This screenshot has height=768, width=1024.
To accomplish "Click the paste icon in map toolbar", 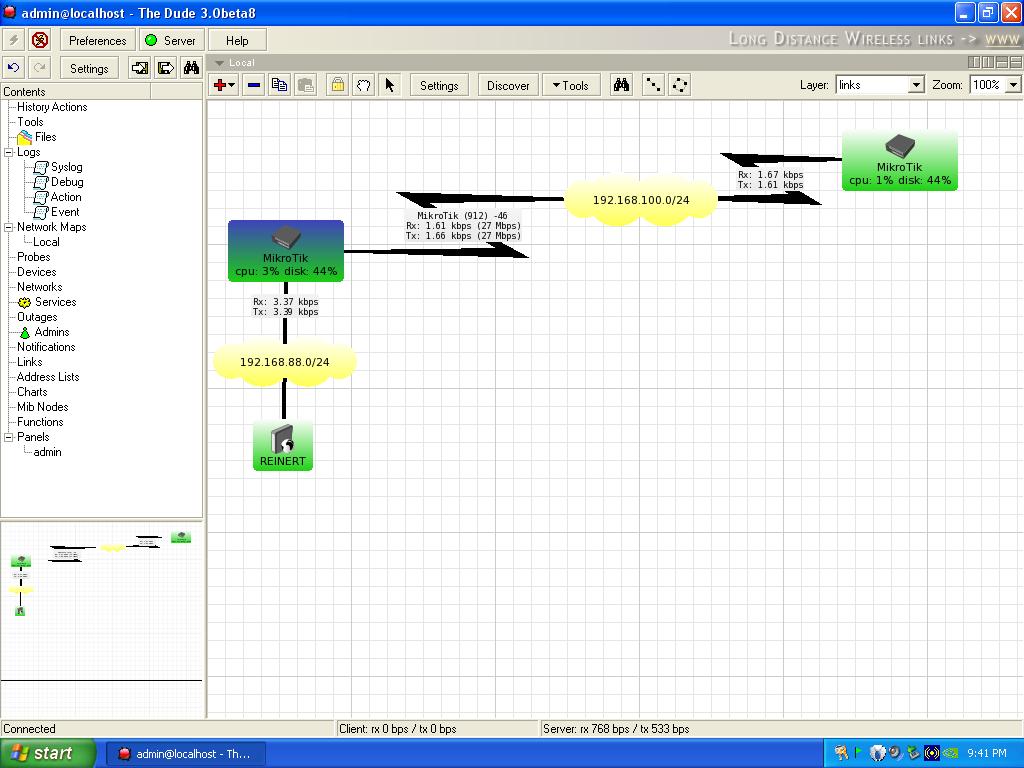I will click(x=306, y=85).
